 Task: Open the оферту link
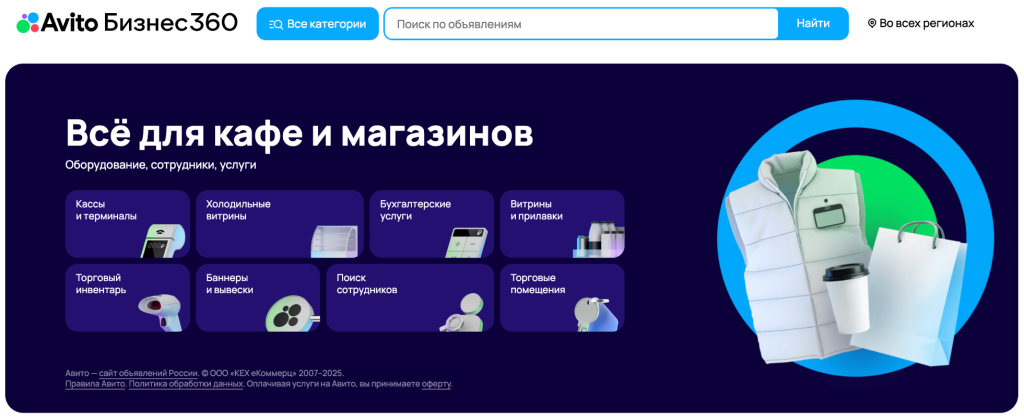tap(436, 384)
